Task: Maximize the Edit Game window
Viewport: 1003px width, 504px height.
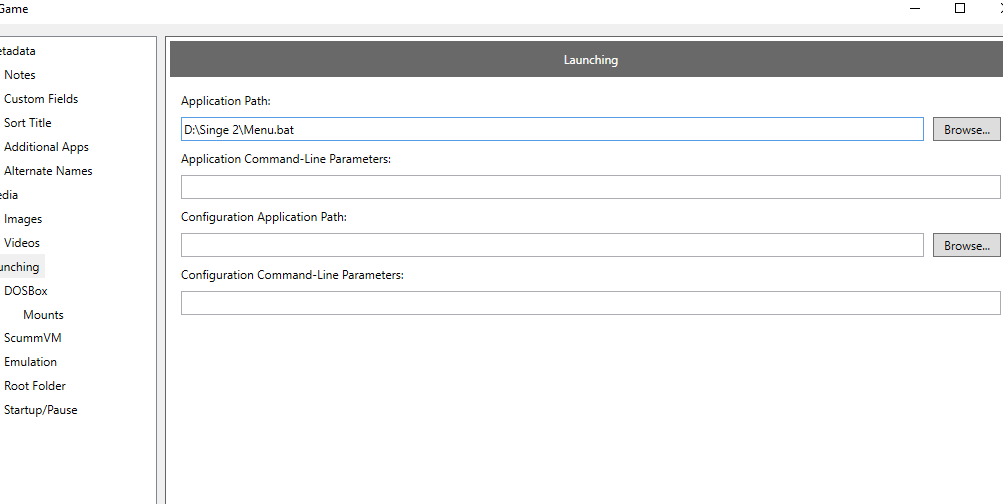Action: pos(960,8)
